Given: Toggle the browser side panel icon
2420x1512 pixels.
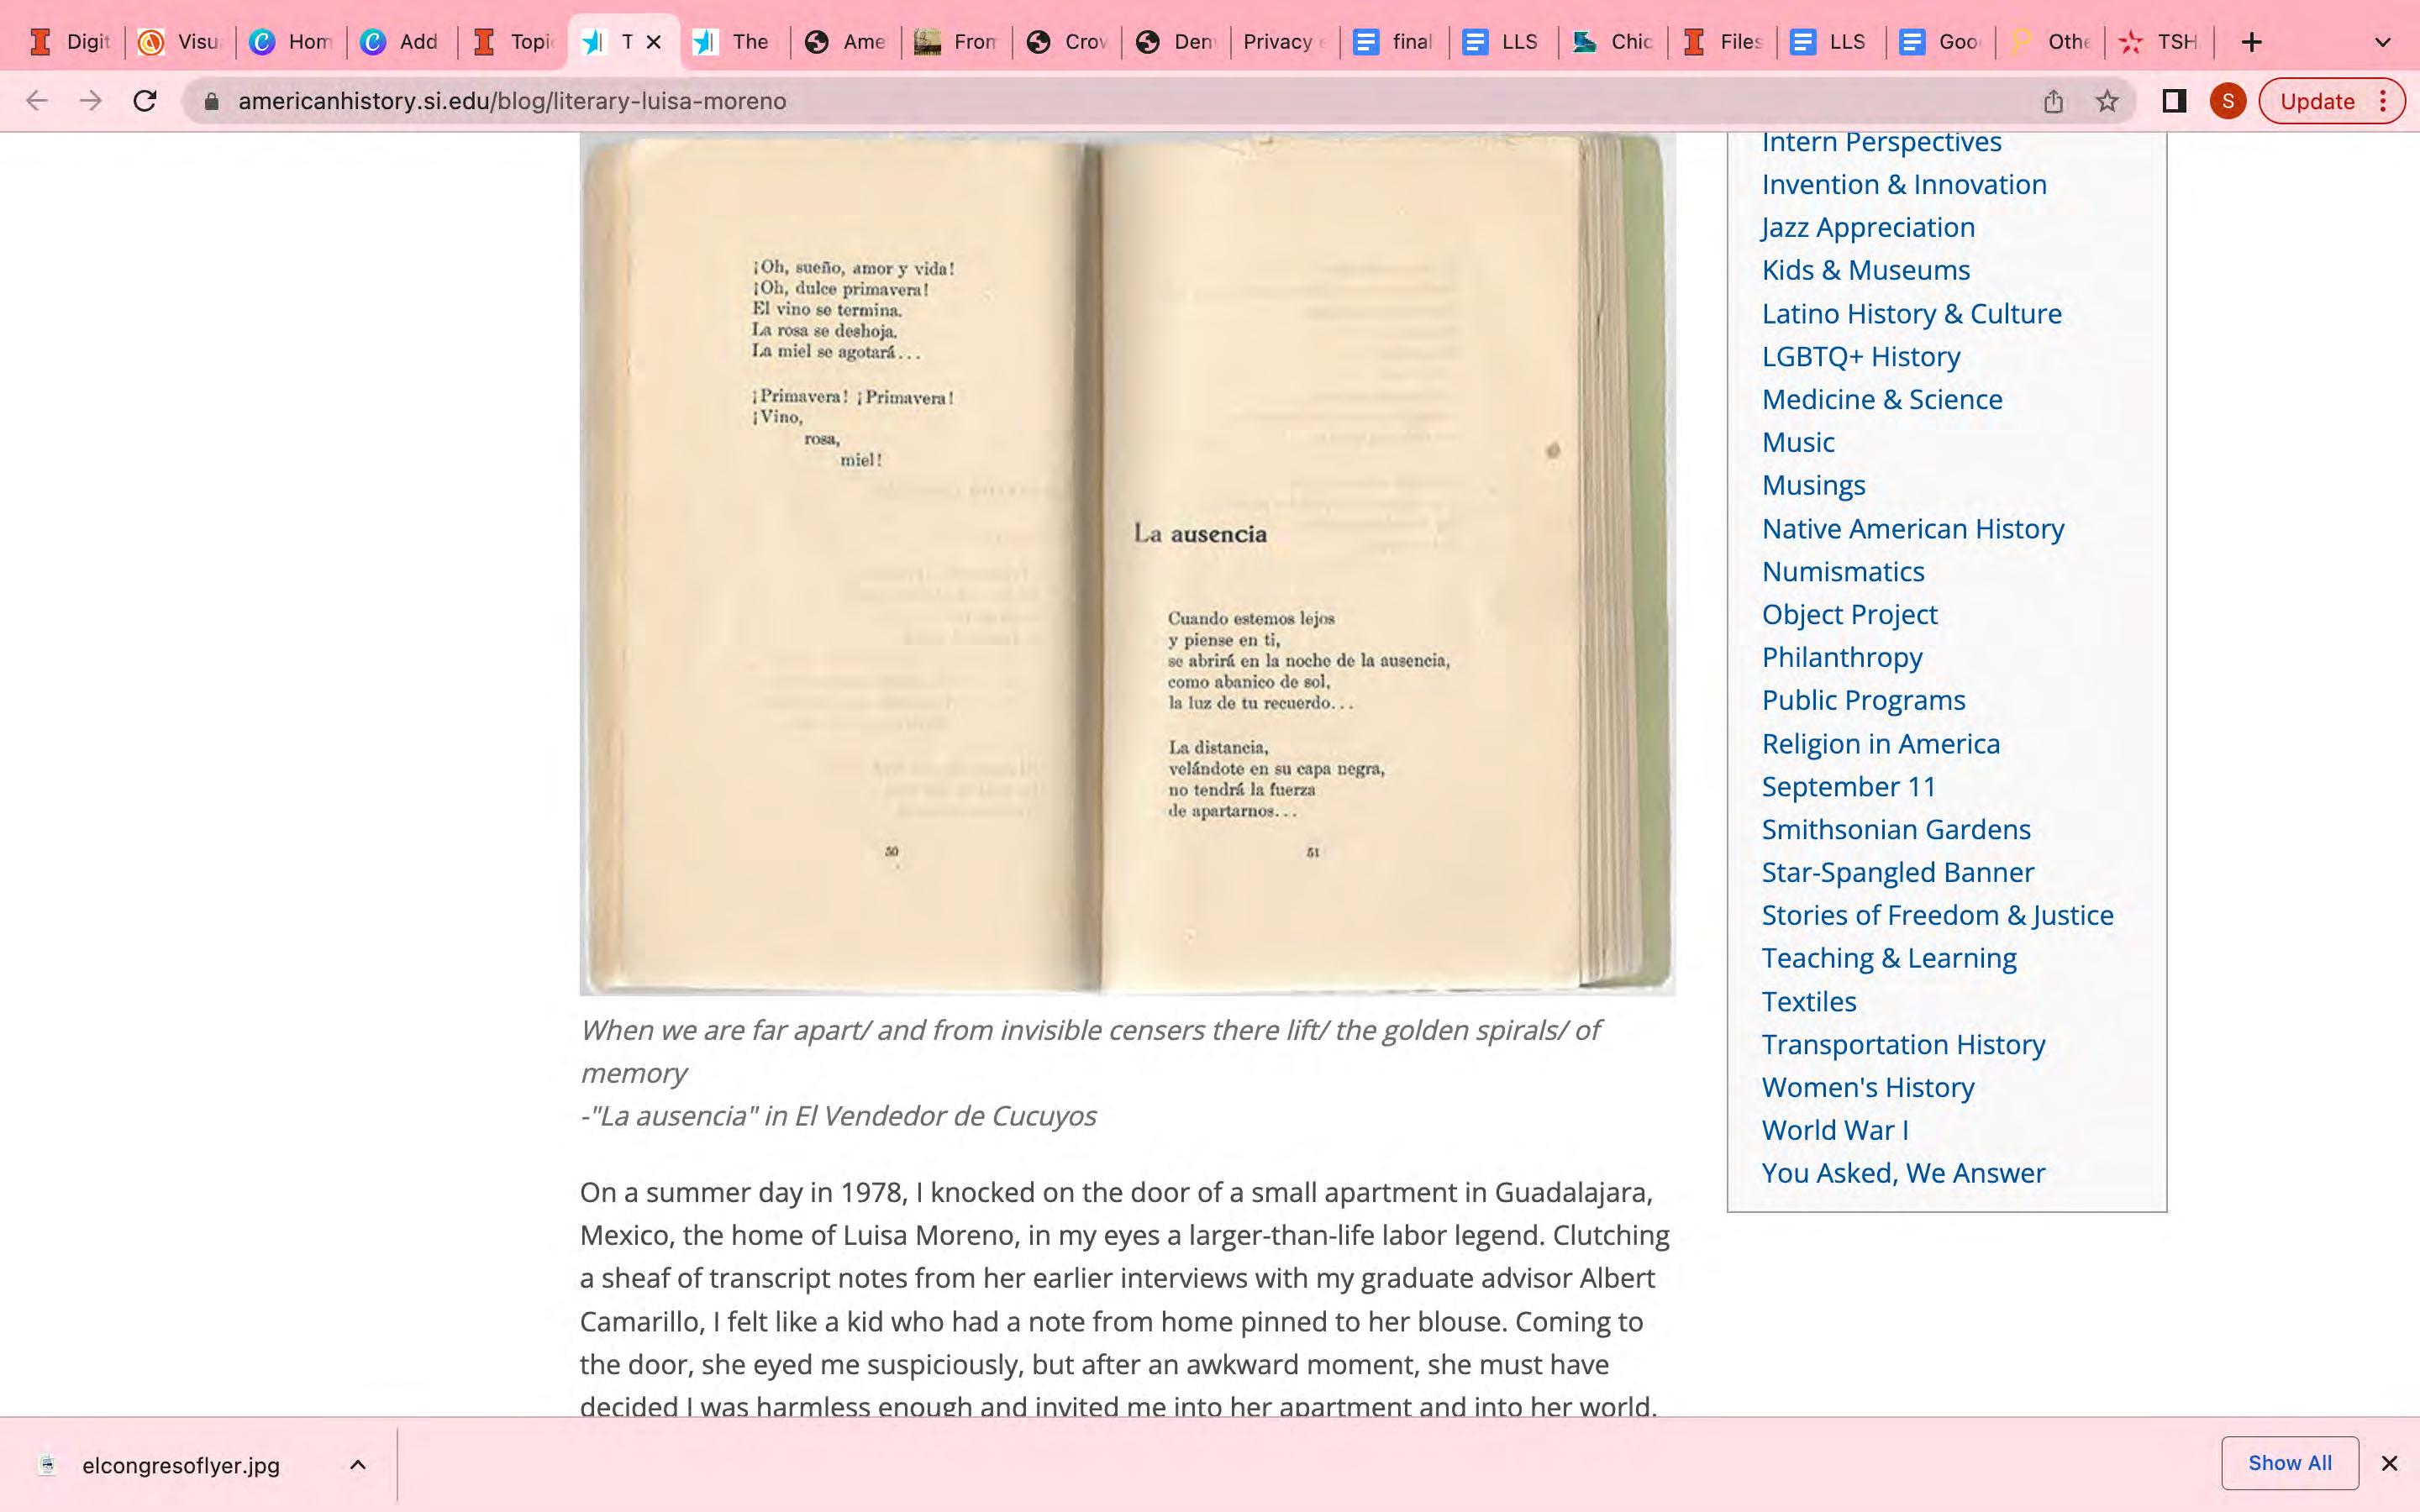Looking at the screenshot, I should point(2173,101).
